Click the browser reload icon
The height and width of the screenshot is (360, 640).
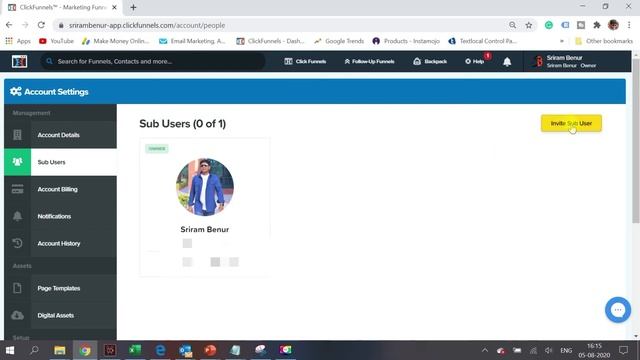click(41, 25)
